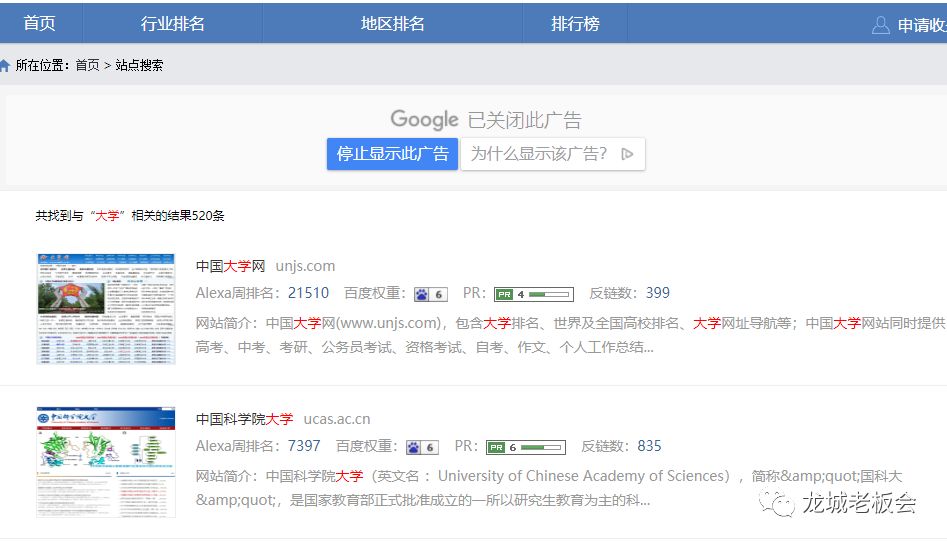
Task: Click the 共找到与大学相关的结果520条 text
Action: point(130,216)
